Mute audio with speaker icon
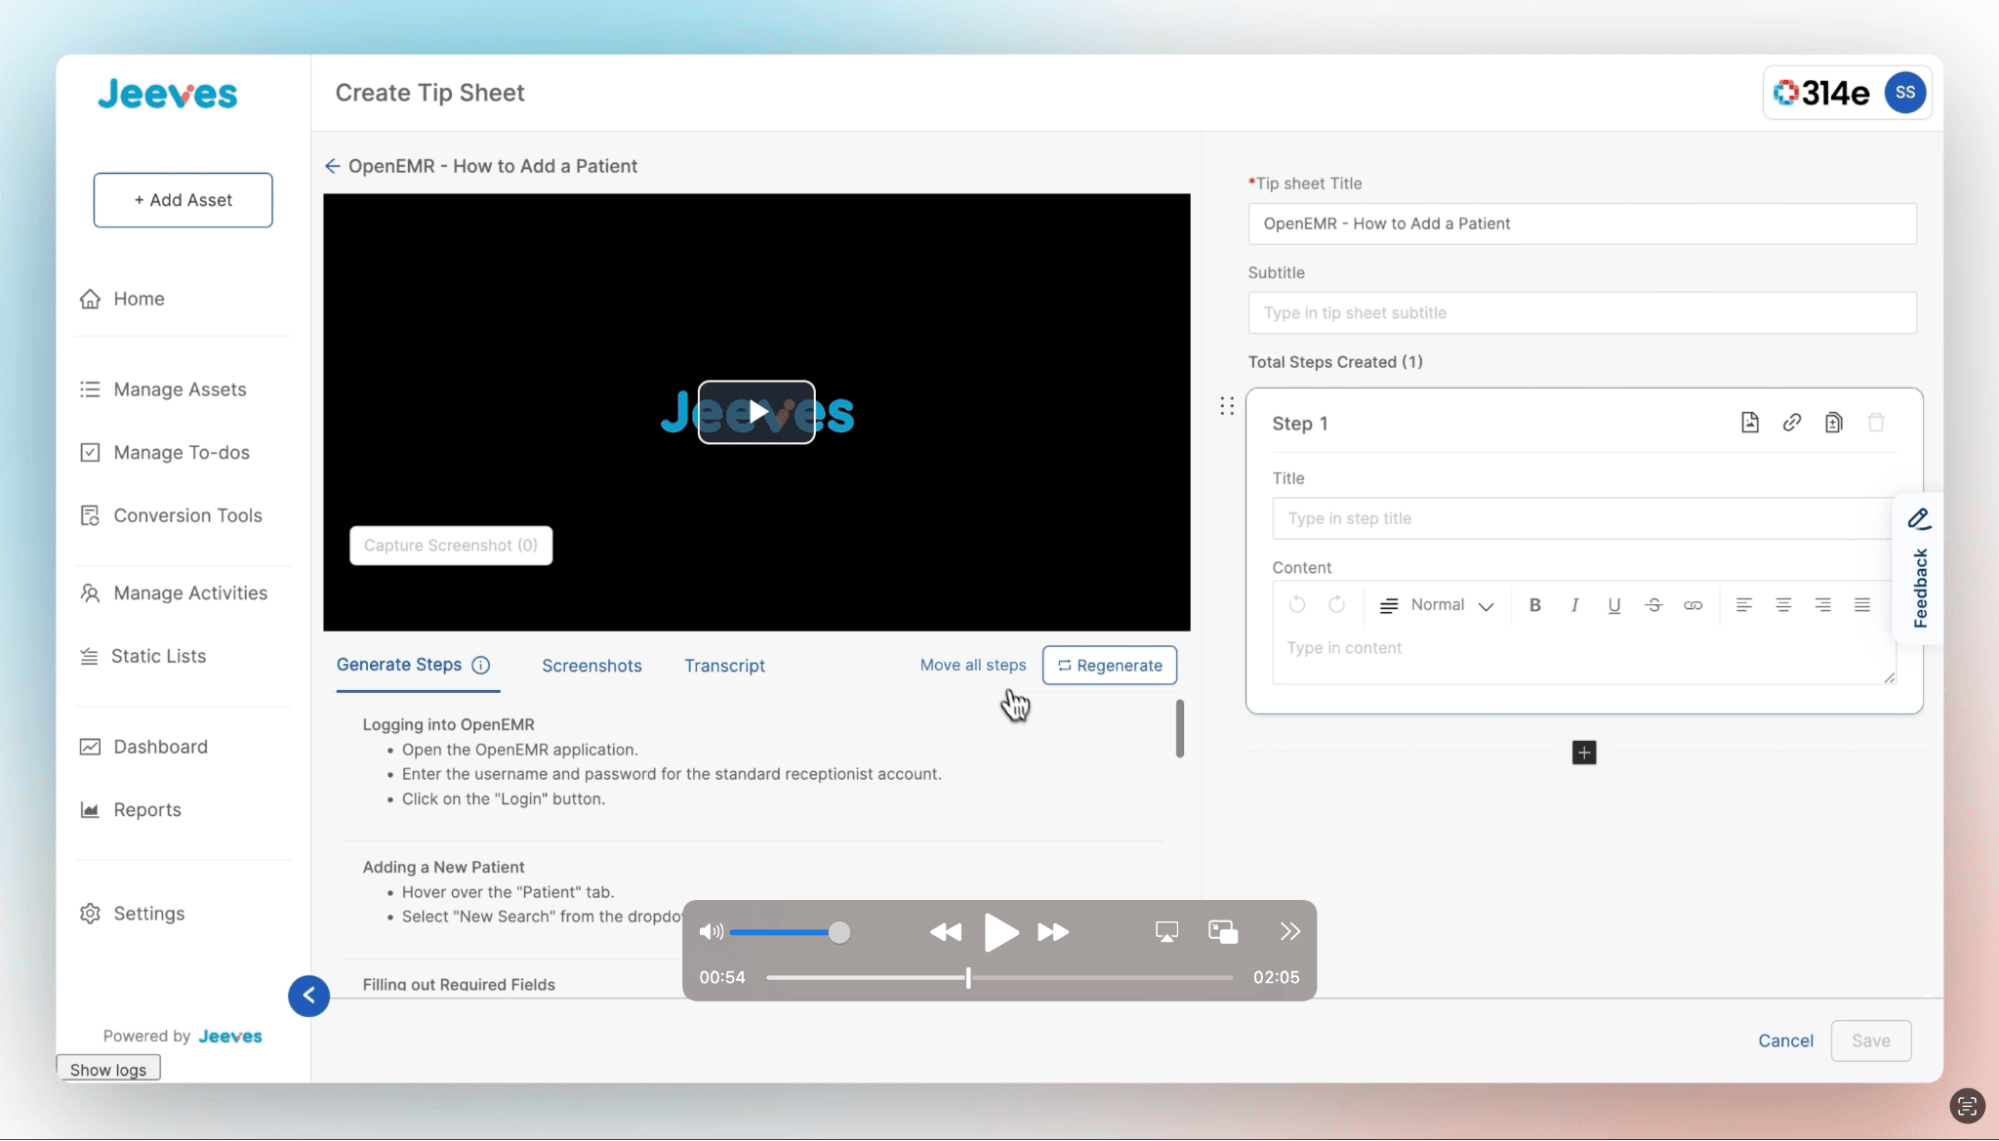The image size is (1999, 1141). [x=711, y=932]
